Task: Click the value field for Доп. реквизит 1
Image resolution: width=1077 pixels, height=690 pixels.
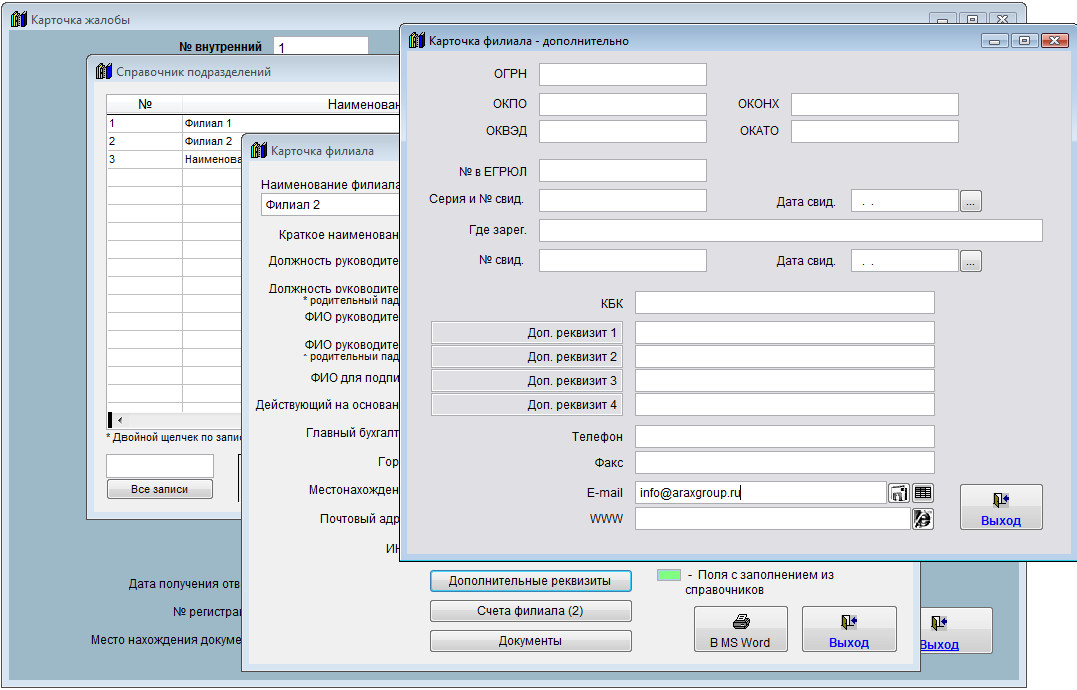Action: (784, 332)
